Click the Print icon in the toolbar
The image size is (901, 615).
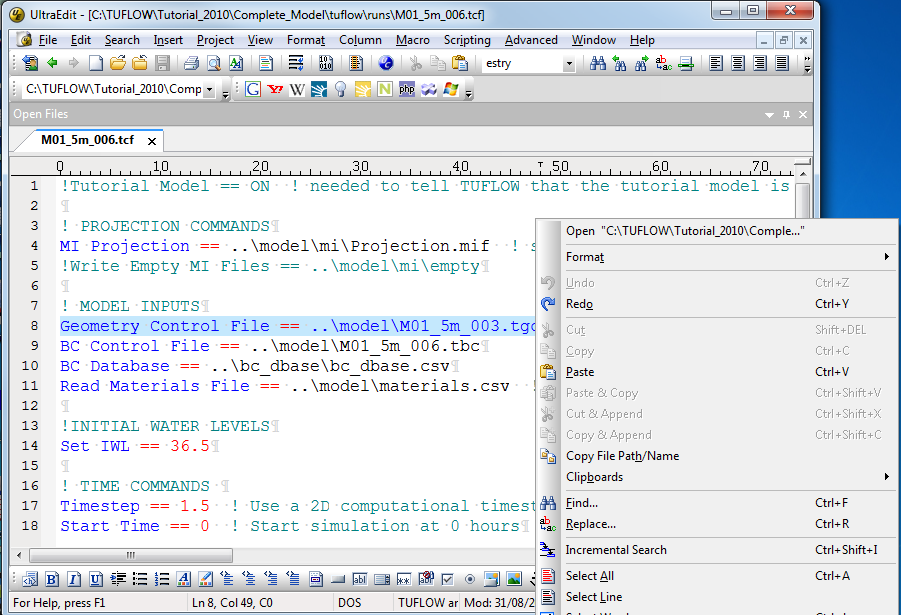[191, 63]
